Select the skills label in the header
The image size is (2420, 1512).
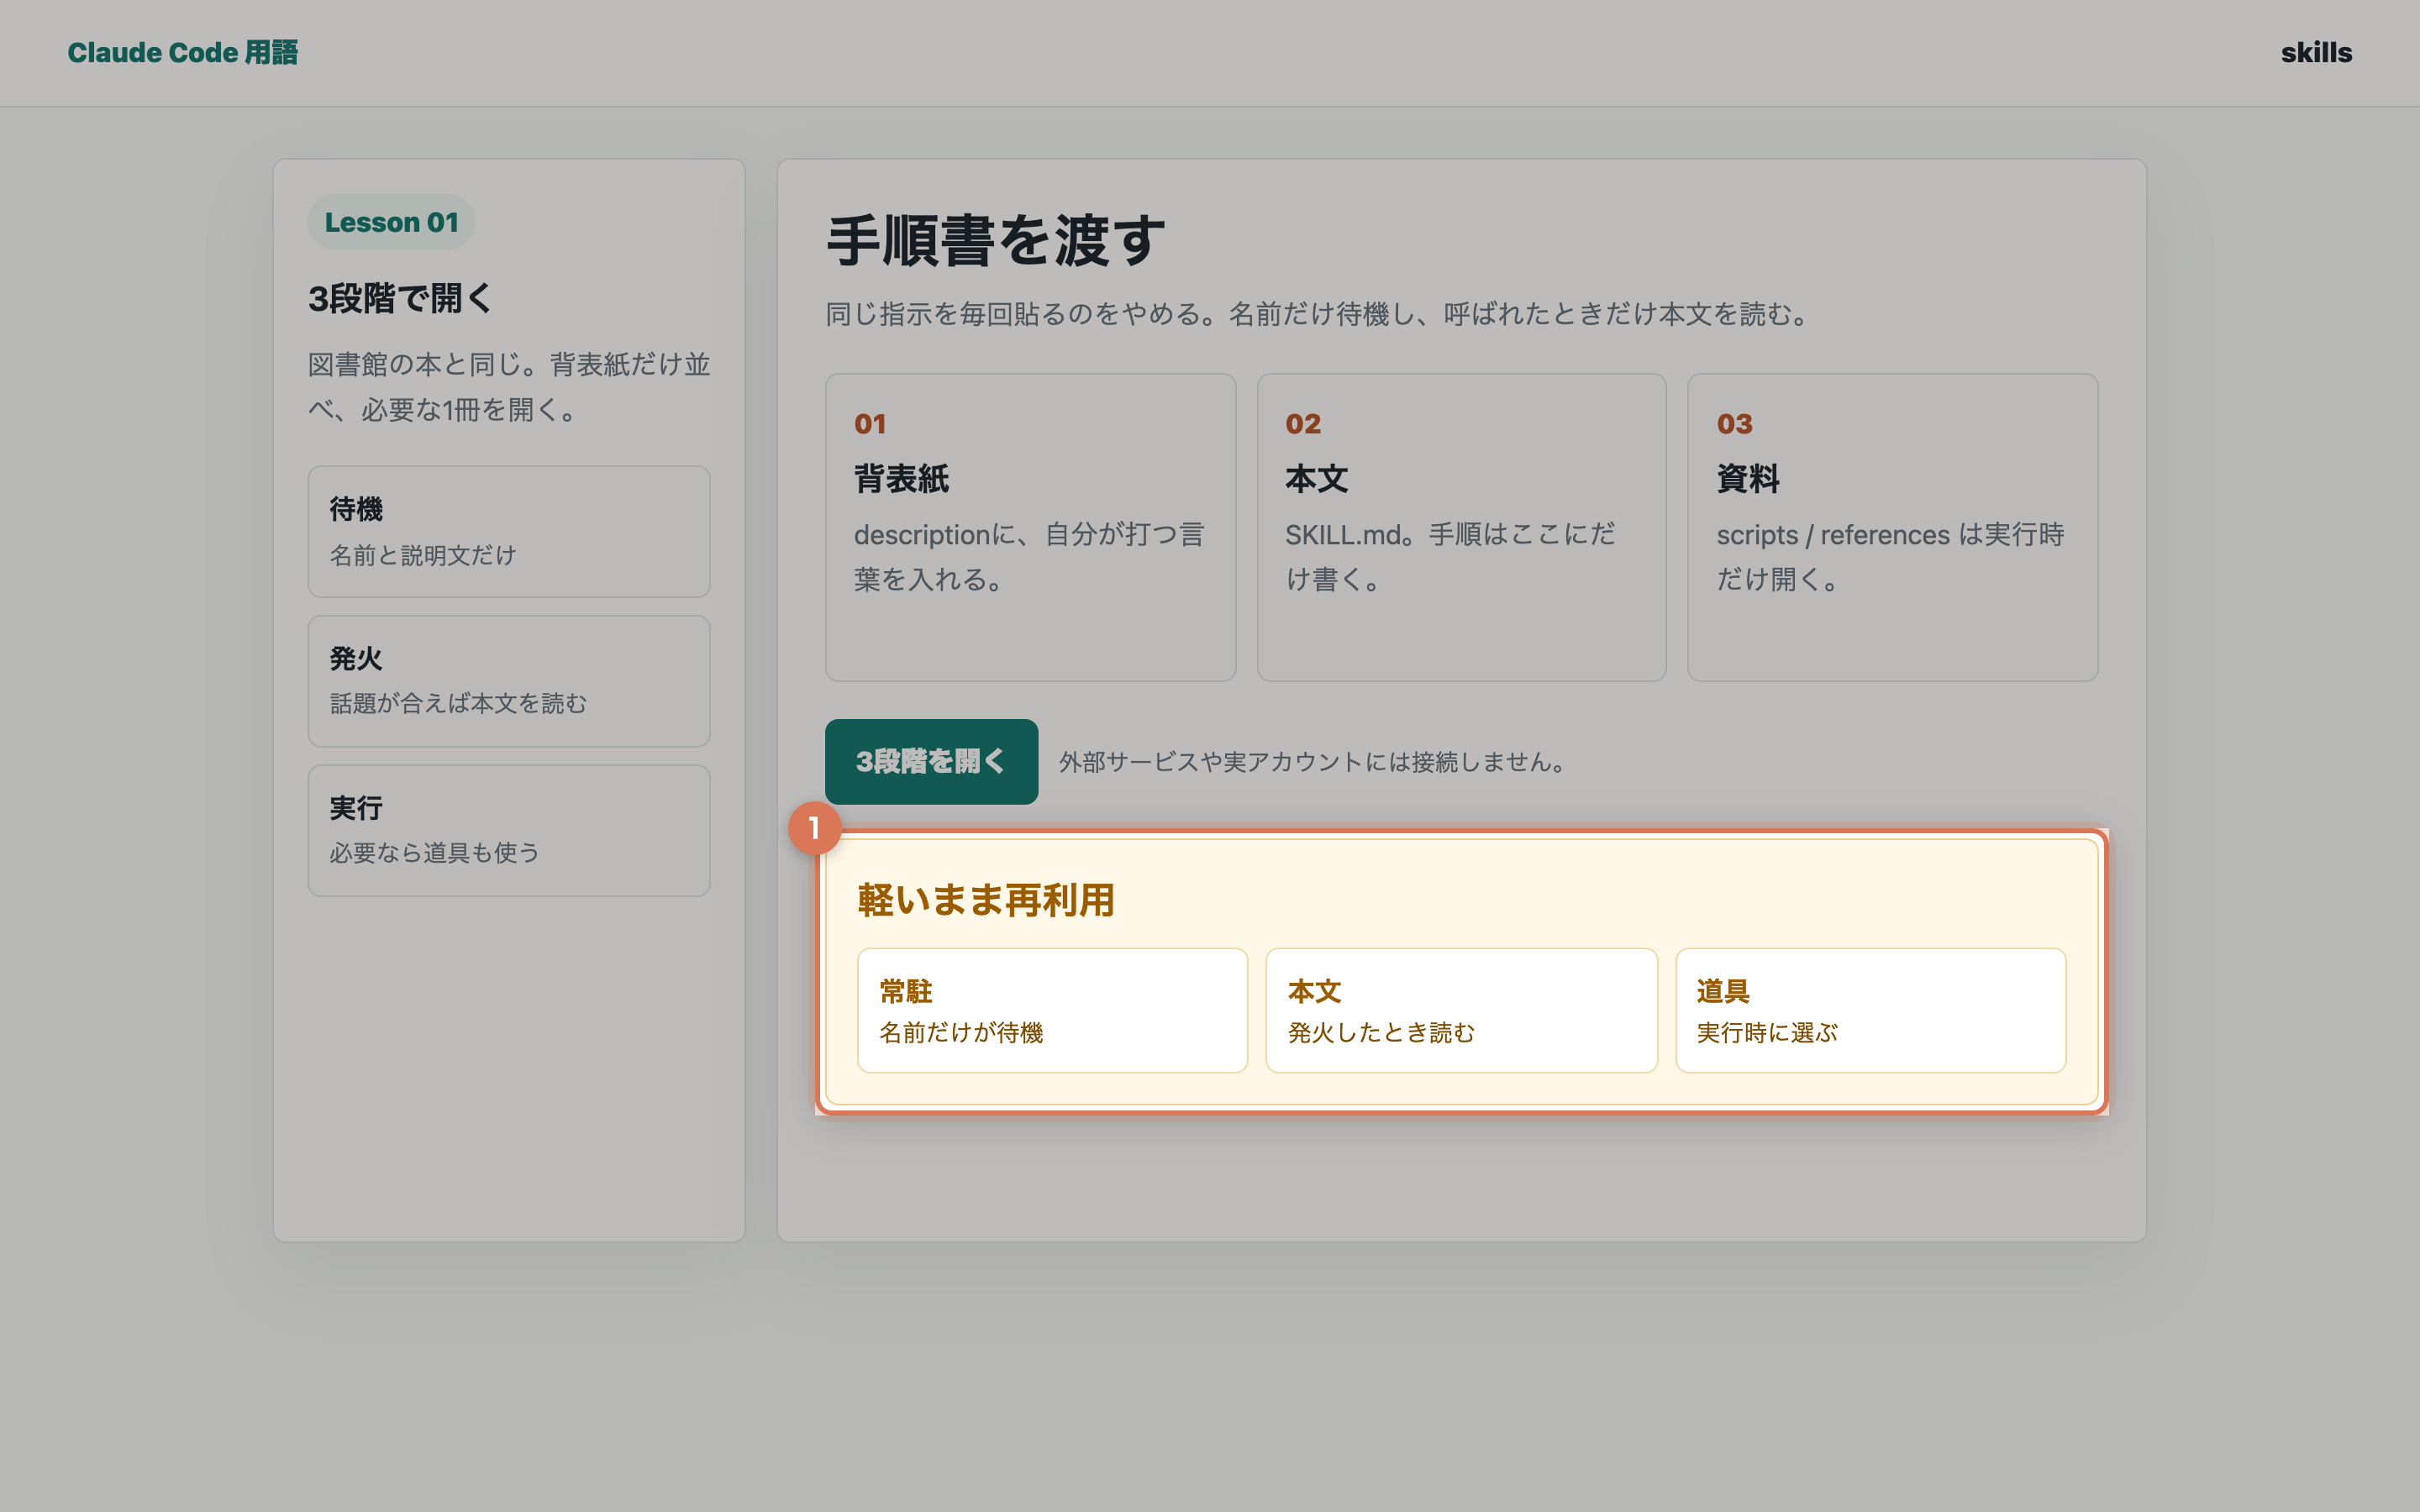coord(2316,52)
